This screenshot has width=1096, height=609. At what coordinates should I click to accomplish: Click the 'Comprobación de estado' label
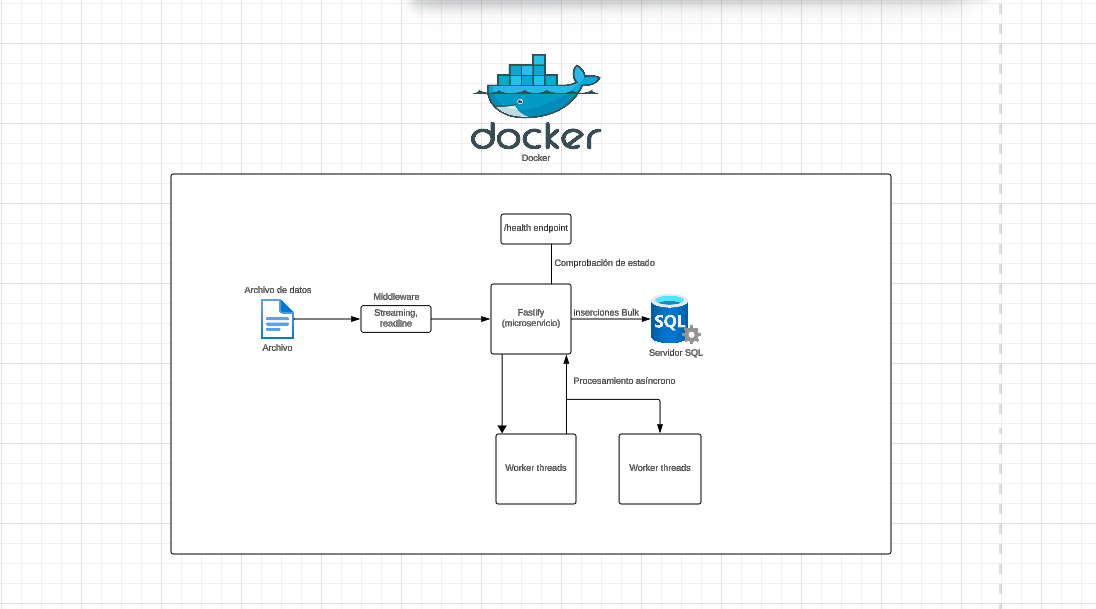click(604, 263)
